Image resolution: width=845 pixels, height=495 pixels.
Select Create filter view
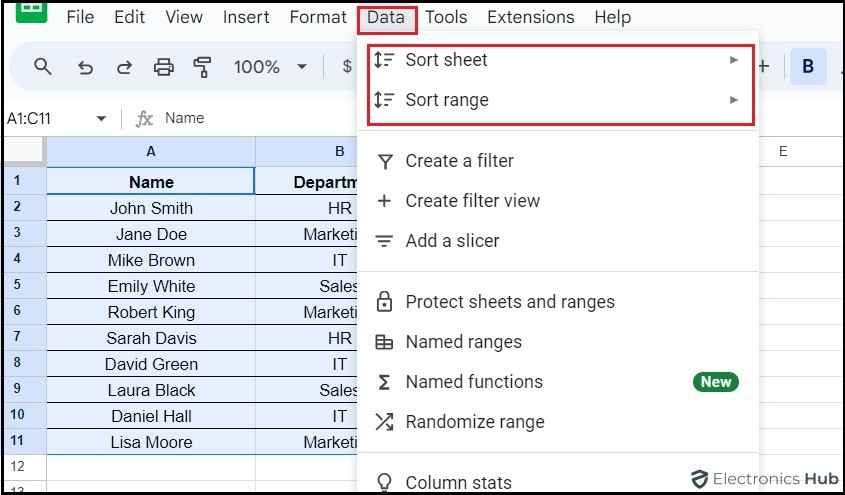point(558,200)
